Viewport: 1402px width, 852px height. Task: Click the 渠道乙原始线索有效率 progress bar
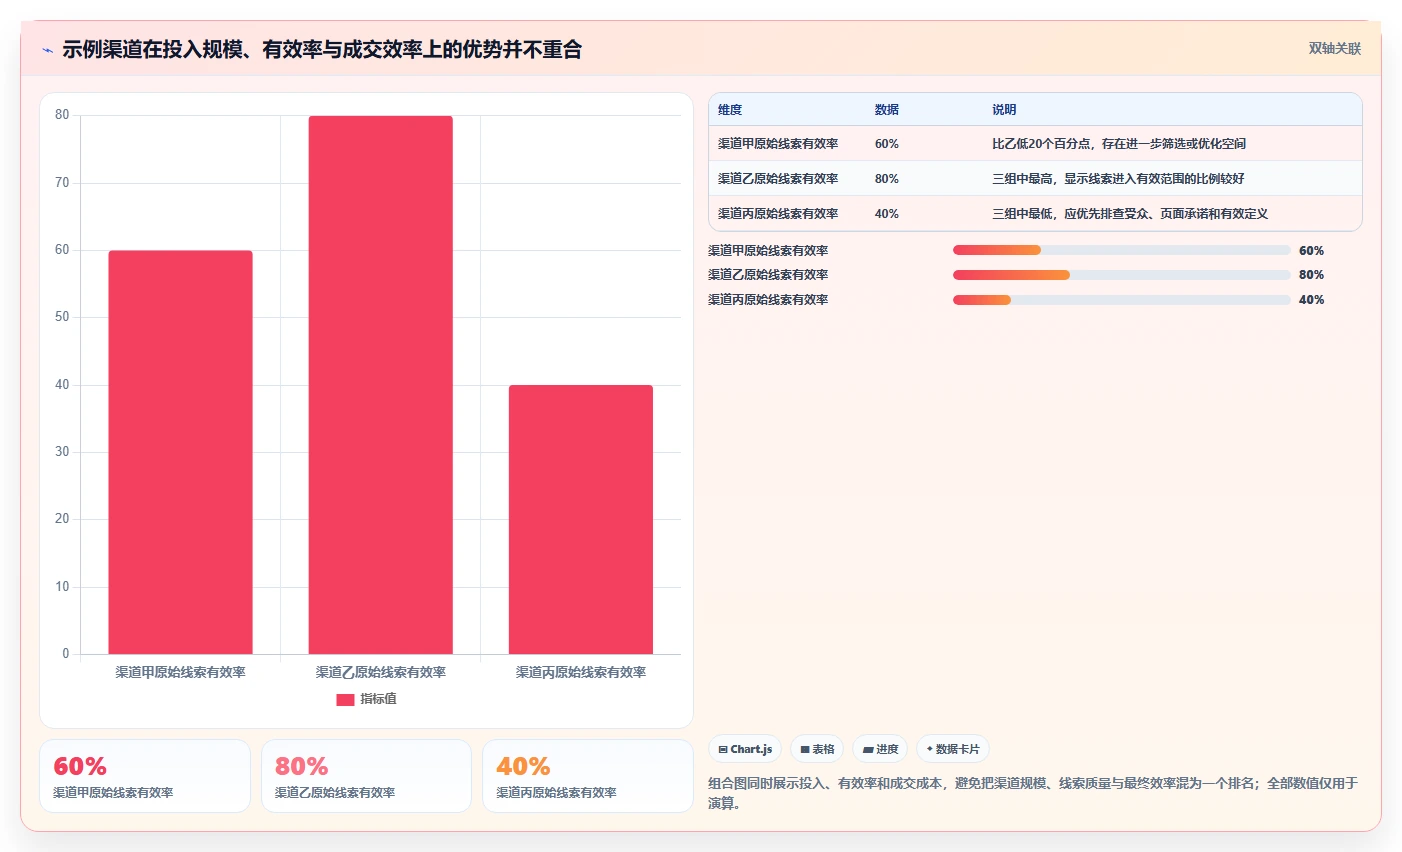coord(1121,275)
